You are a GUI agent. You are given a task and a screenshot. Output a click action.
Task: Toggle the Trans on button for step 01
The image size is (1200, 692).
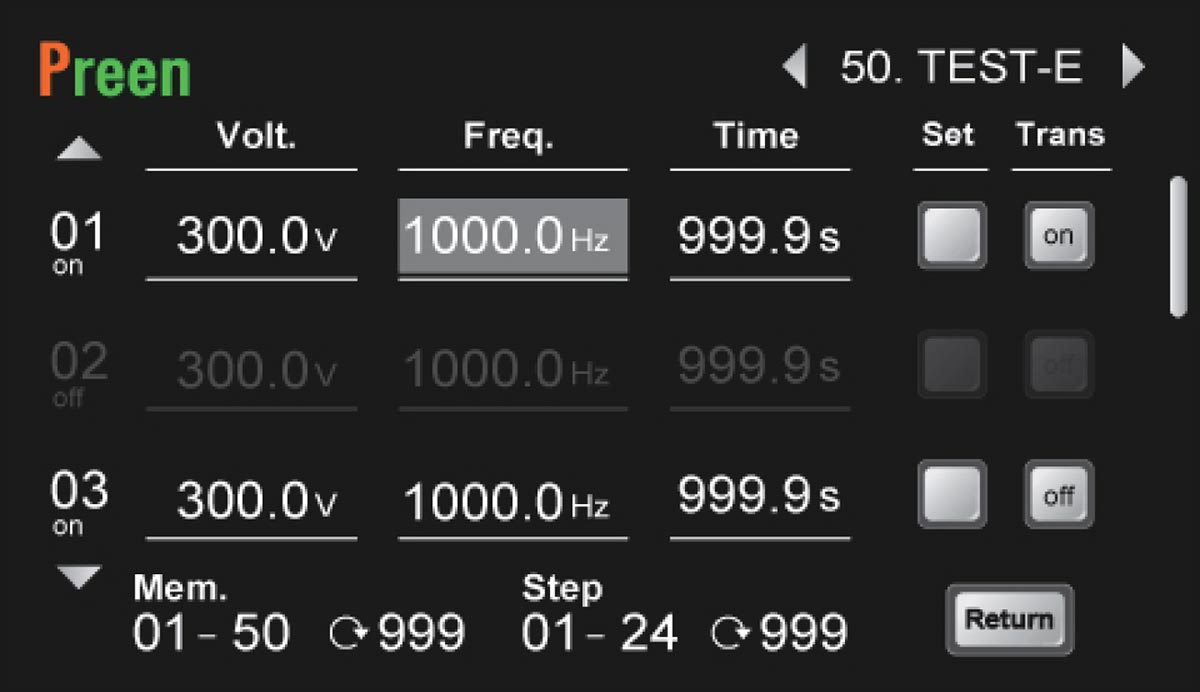[x=1058, y=236]
